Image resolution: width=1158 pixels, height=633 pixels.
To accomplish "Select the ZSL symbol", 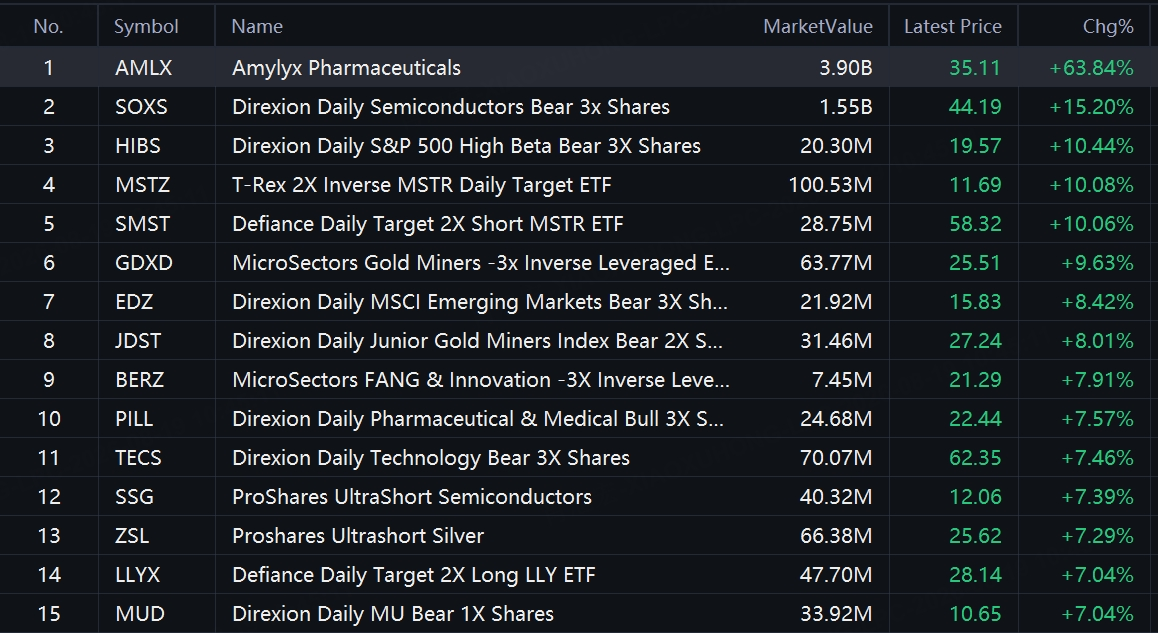I will click(x=132, y=536).
